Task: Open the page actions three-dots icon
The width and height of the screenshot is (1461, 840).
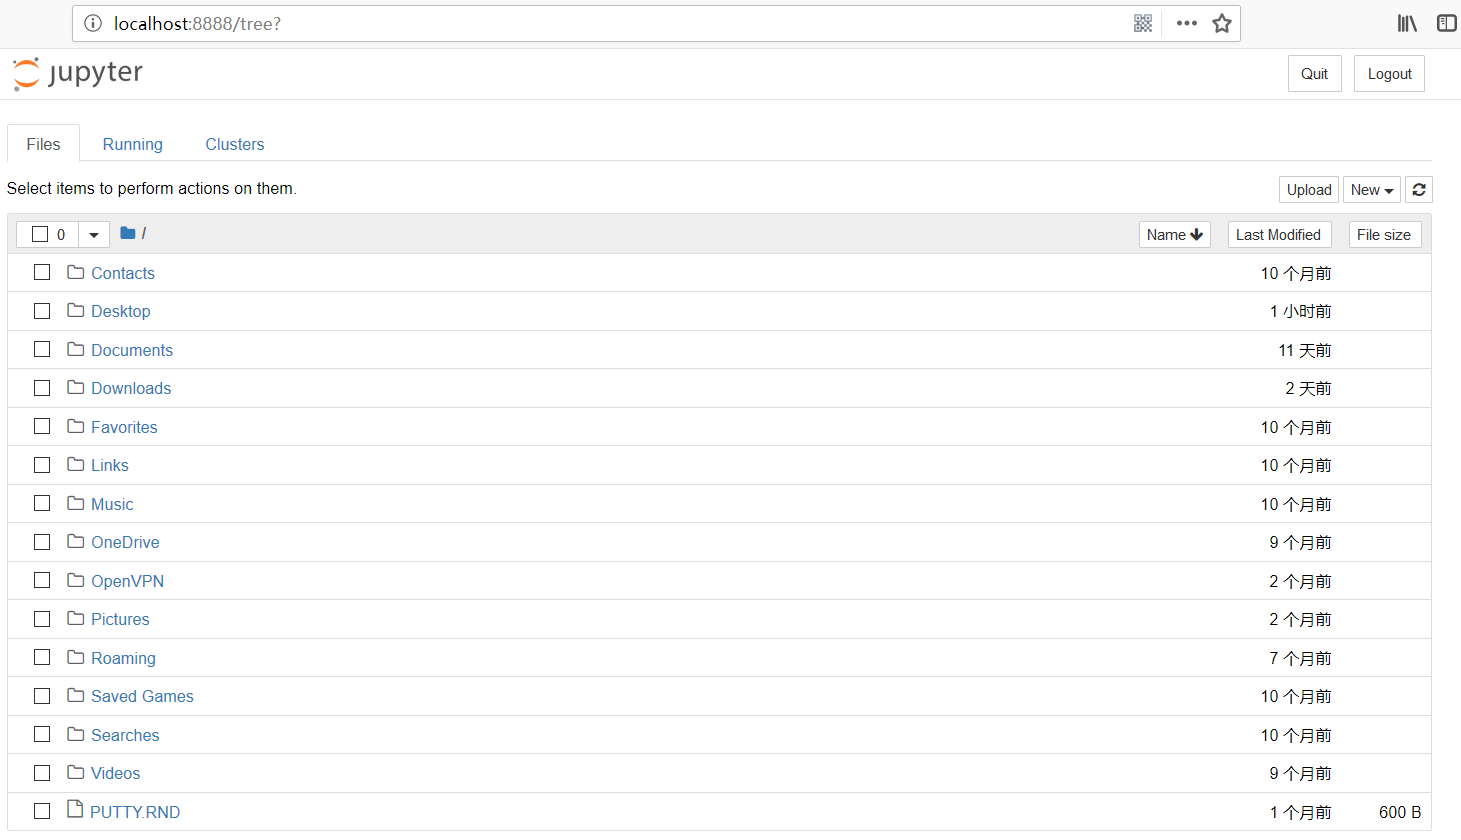Action: [1187, 23]
